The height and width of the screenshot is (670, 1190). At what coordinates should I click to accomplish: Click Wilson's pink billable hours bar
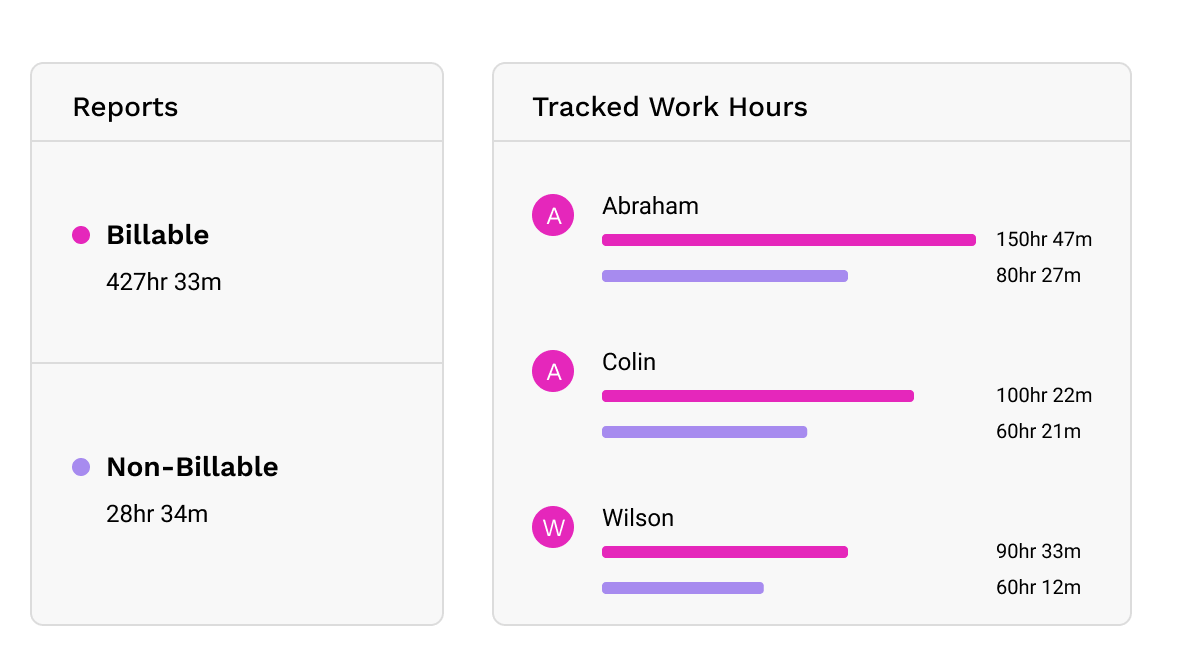click(x=724, y=552)
